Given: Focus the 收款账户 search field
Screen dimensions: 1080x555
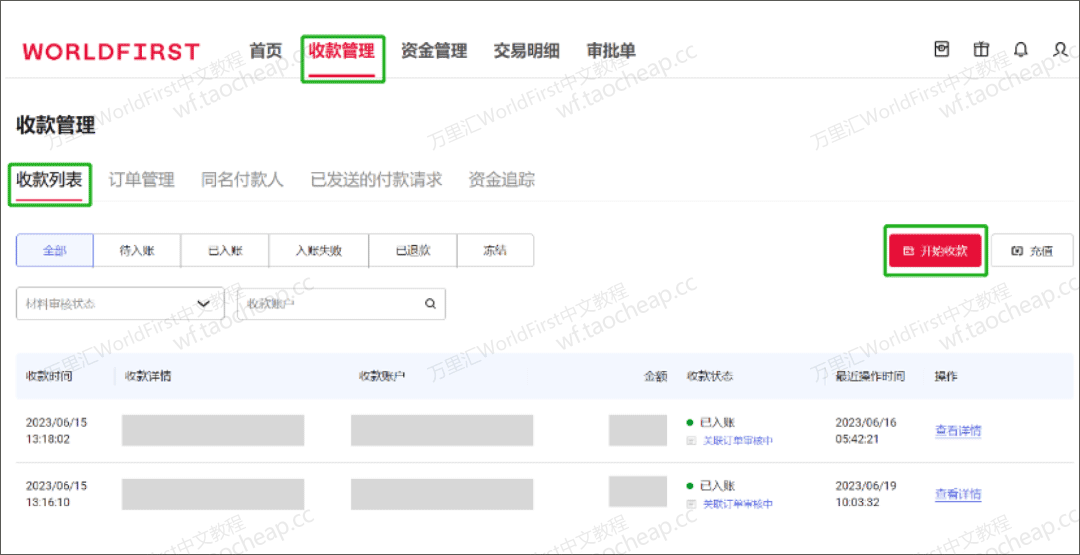Looking at the screenshot, I should point(341,304).
